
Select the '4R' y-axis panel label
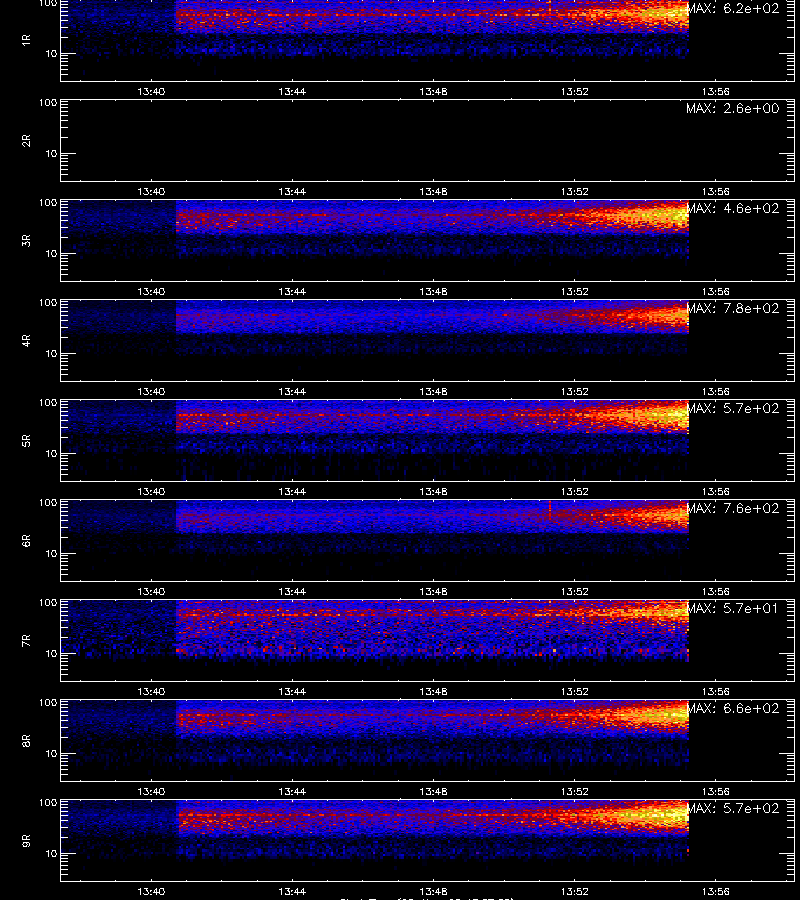[26, 340]
